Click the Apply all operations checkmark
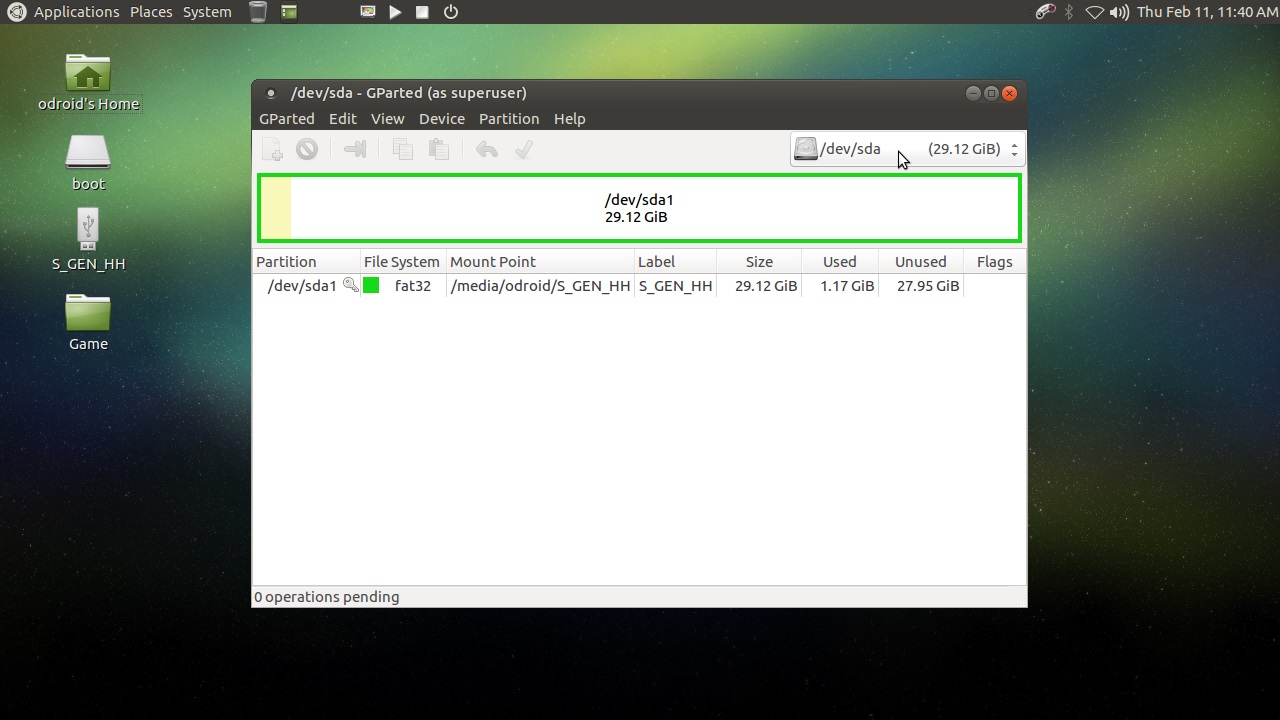 click(x=523, y=150)
